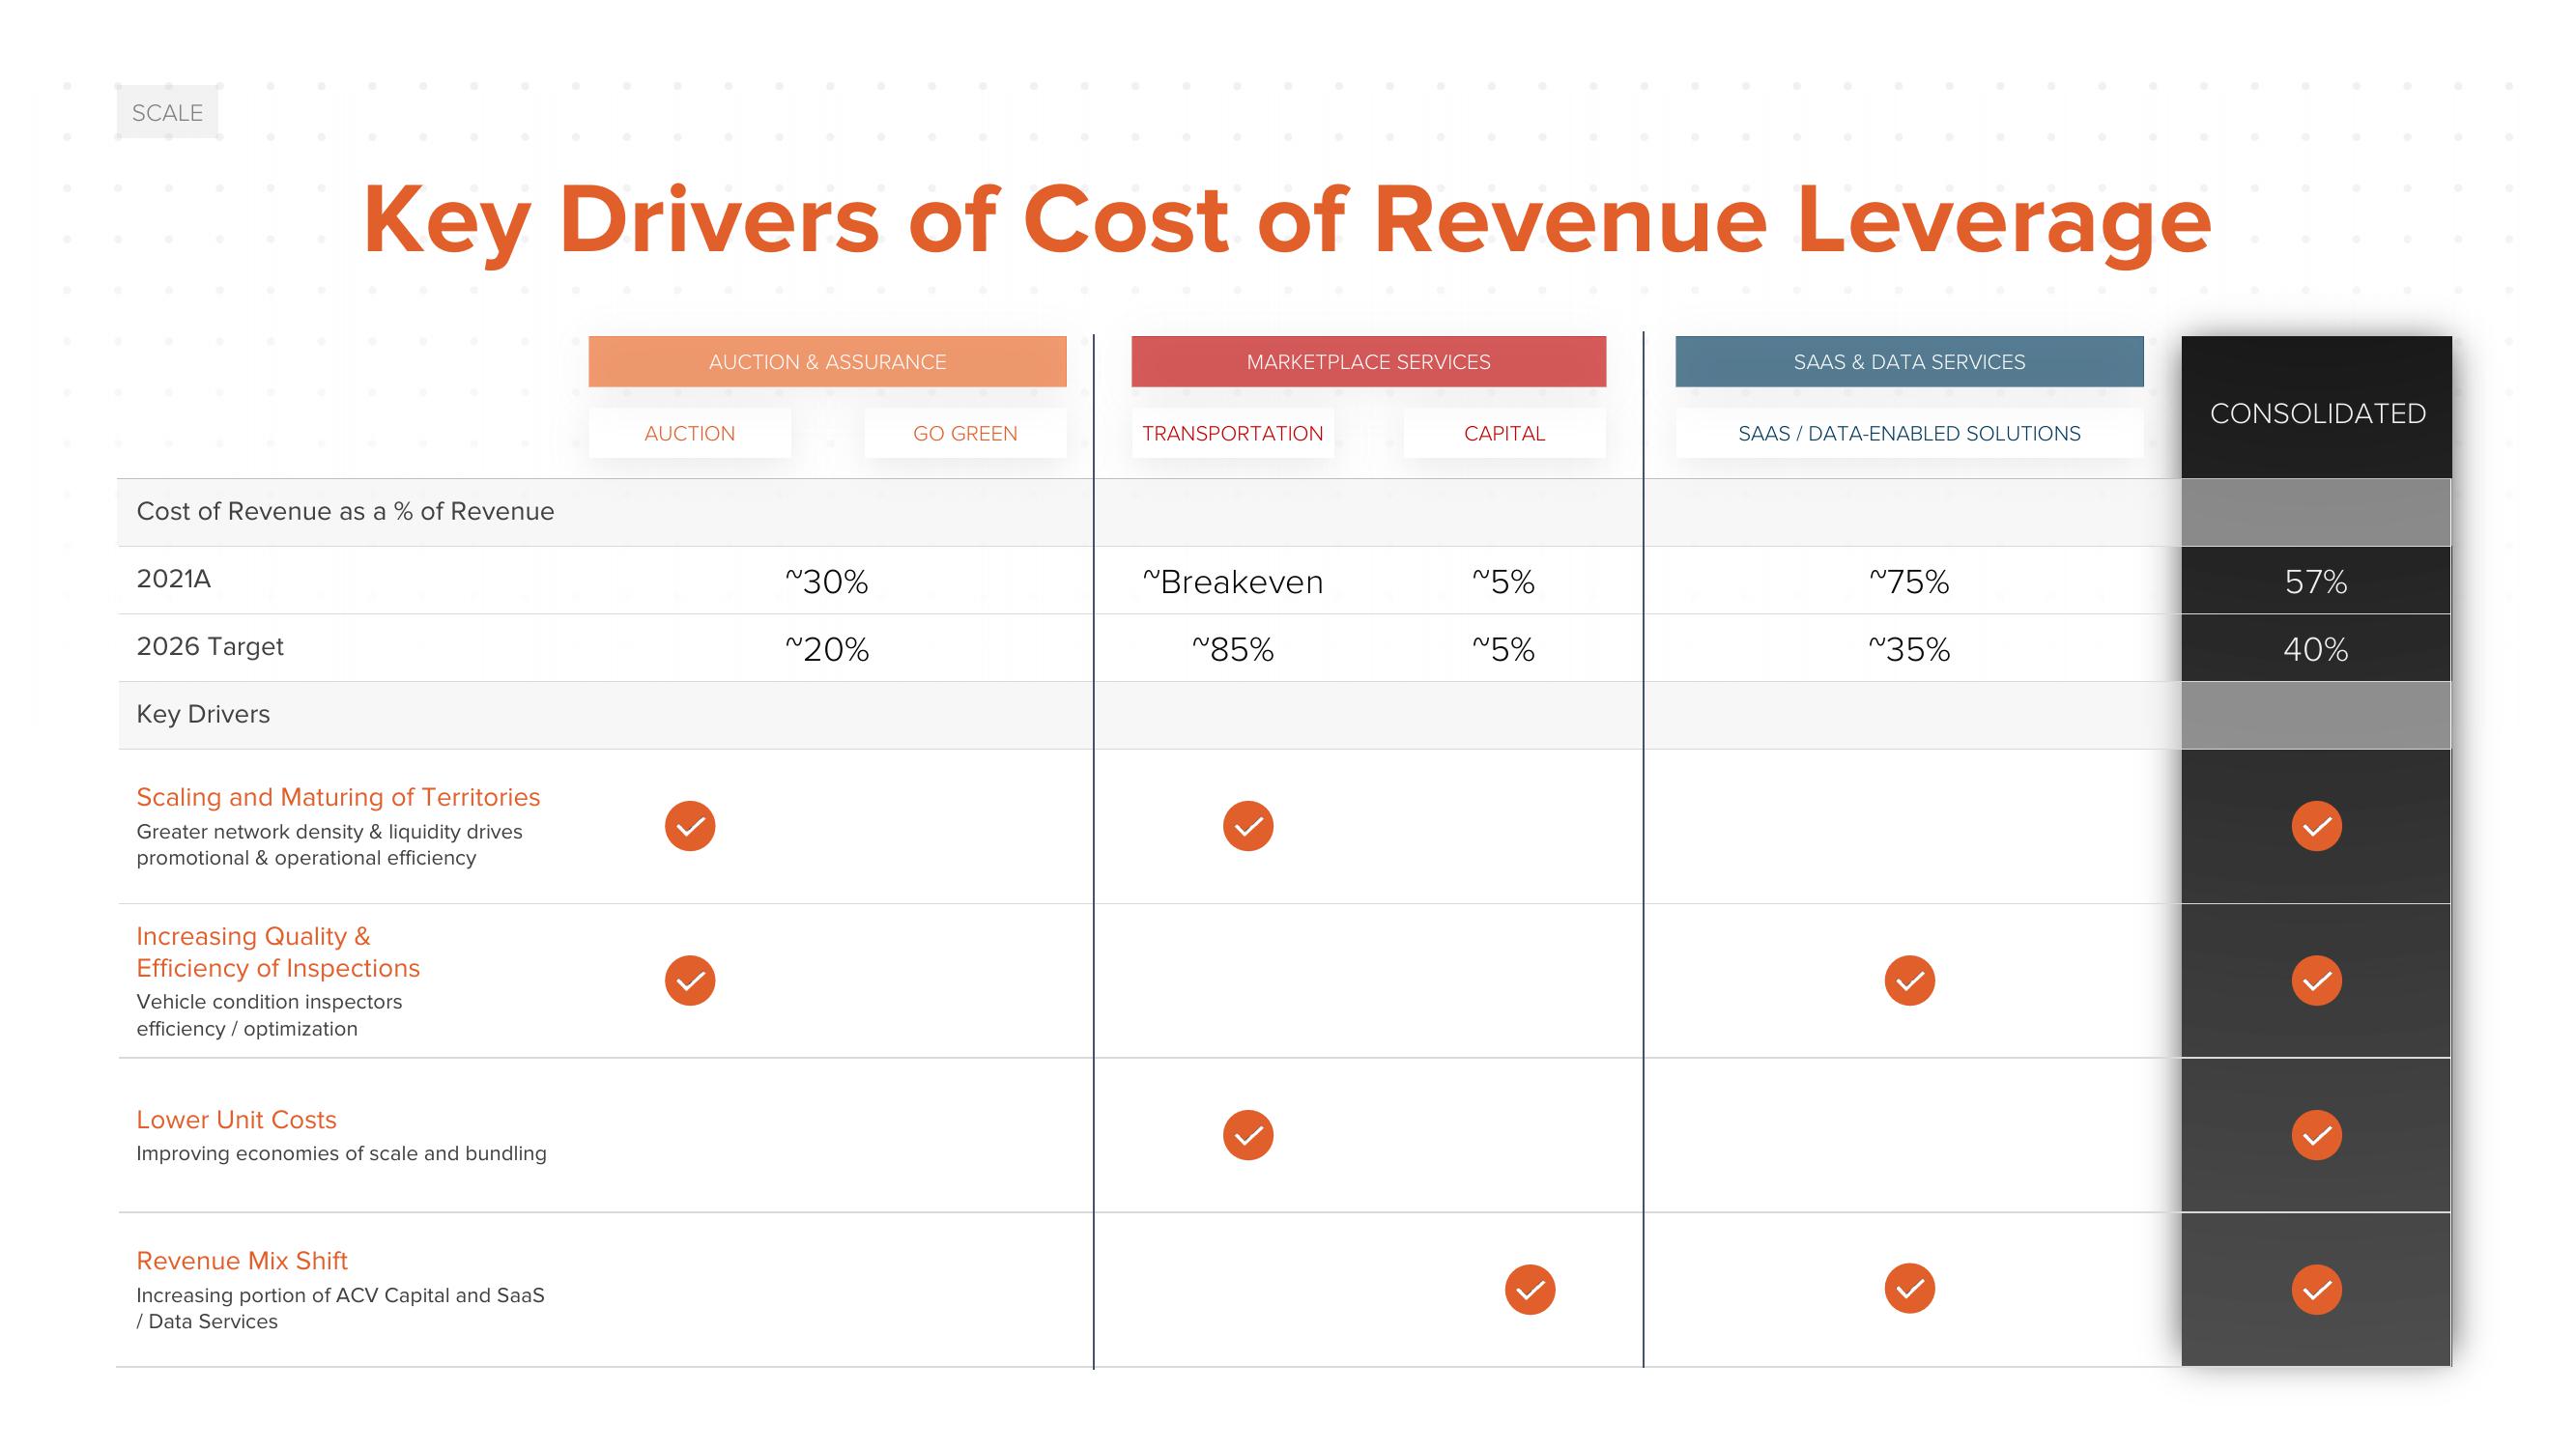Screen dimensions: 2576x1449
Task: Click the CAPITAL sub-header box
Action: (1504, 433)
